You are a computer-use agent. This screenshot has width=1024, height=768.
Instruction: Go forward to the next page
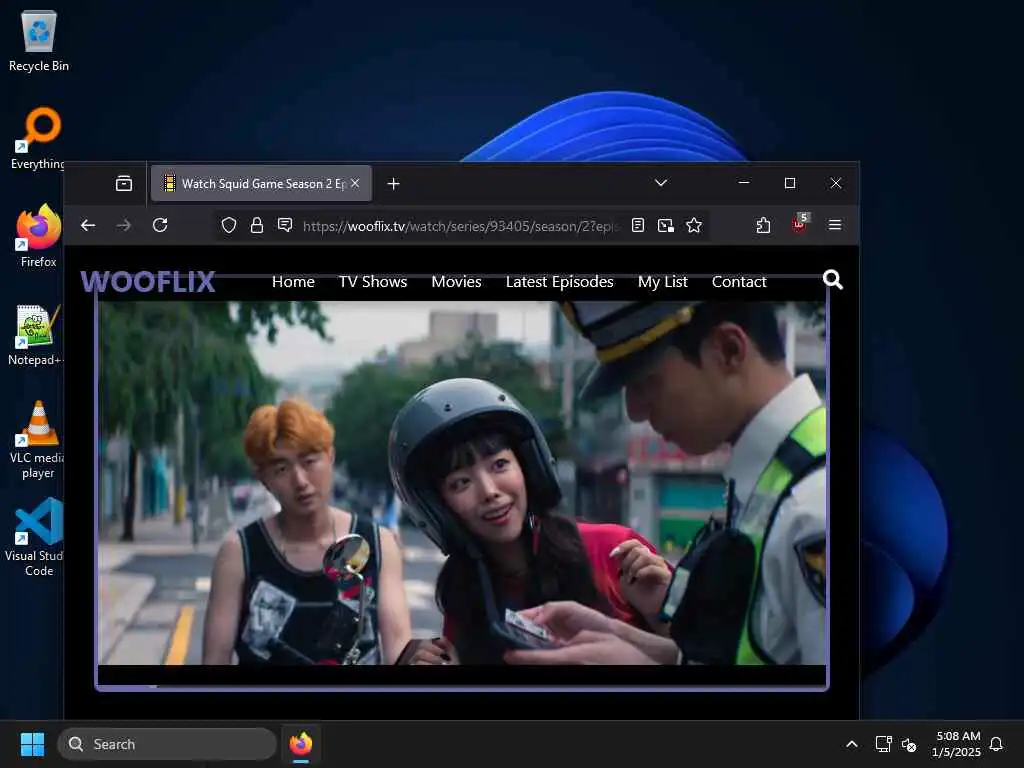(123, 225)
